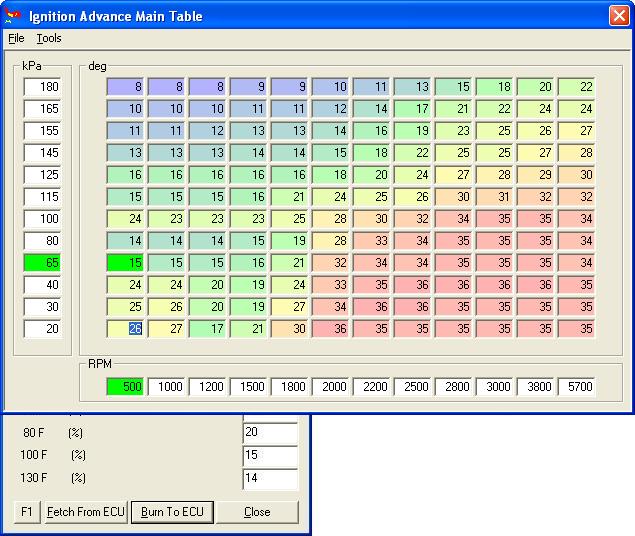The height and width of the screenshot is (536, 635).
Task: Click the Burn To ECU button
Action: pyautogui.click(x=172, y=512)
